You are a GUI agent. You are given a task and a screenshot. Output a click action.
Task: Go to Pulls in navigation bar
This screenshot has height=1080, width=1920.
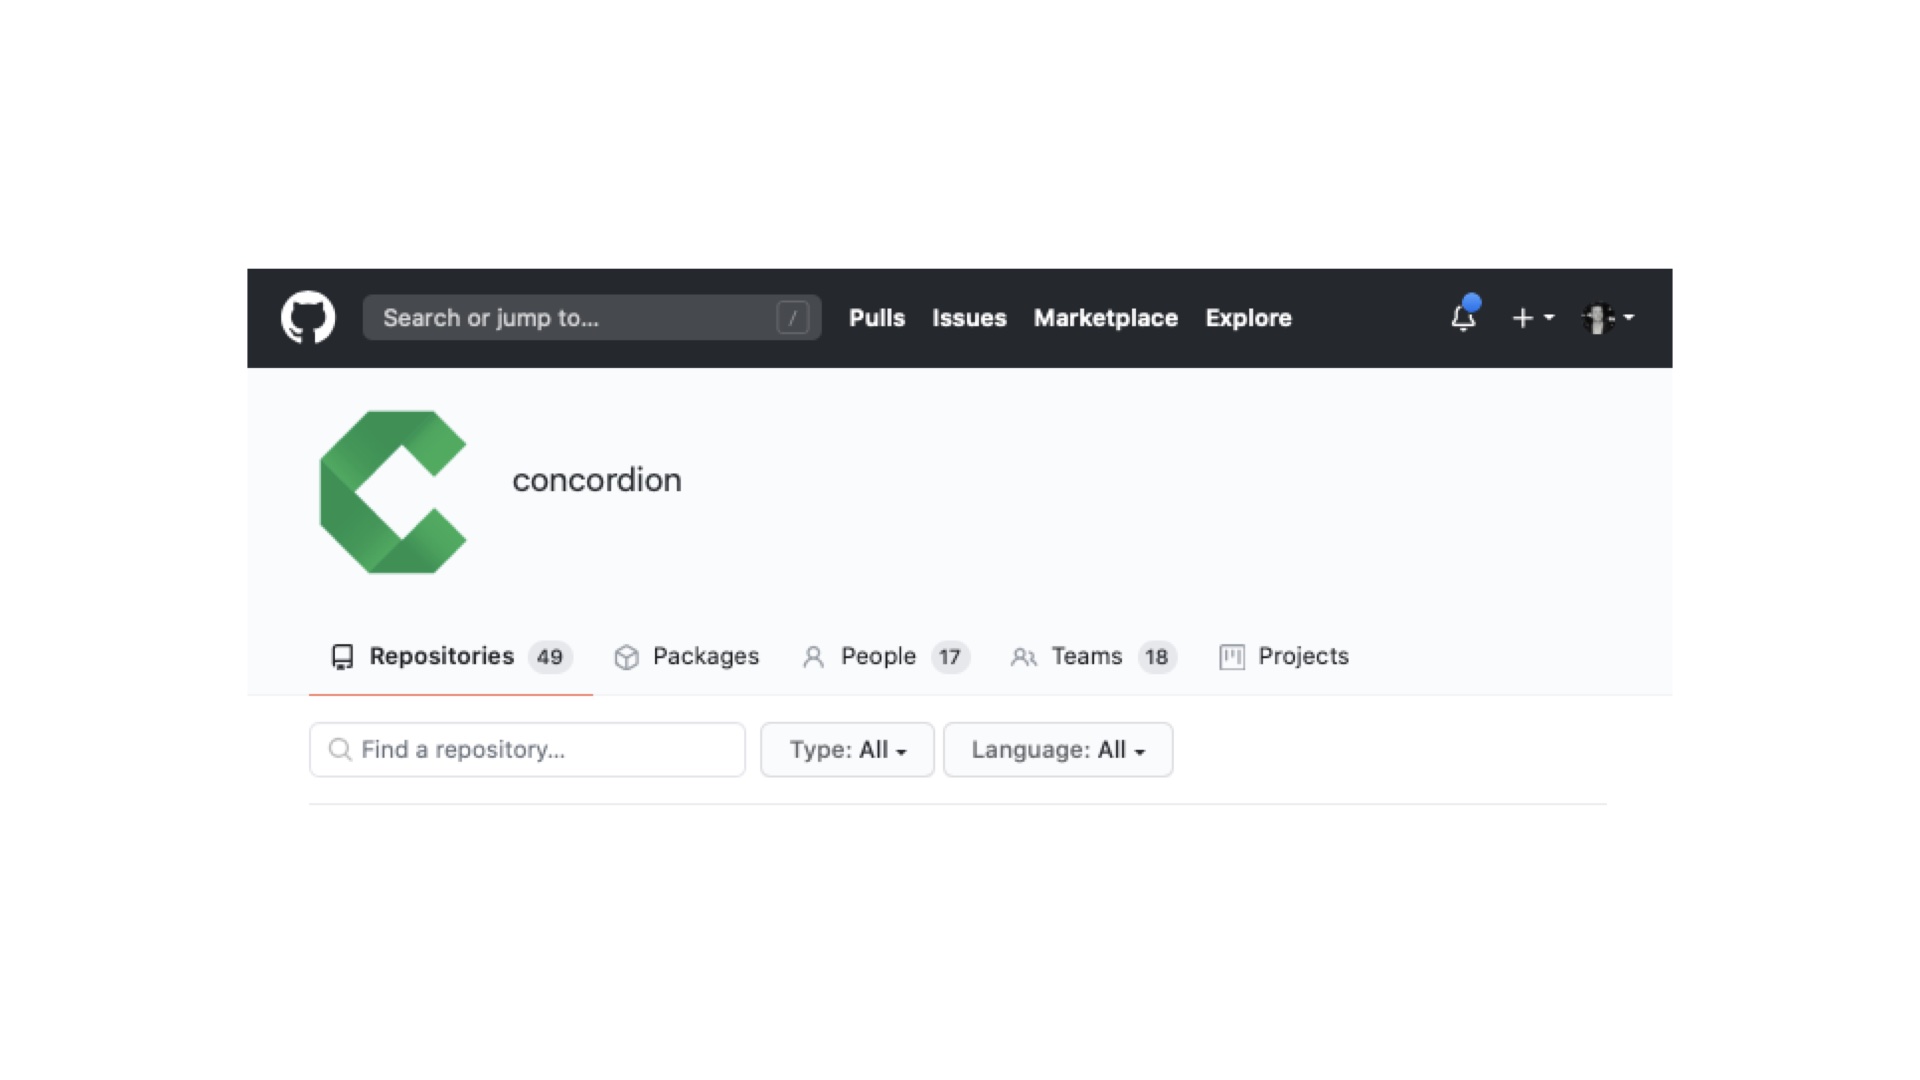click(877, 318)
